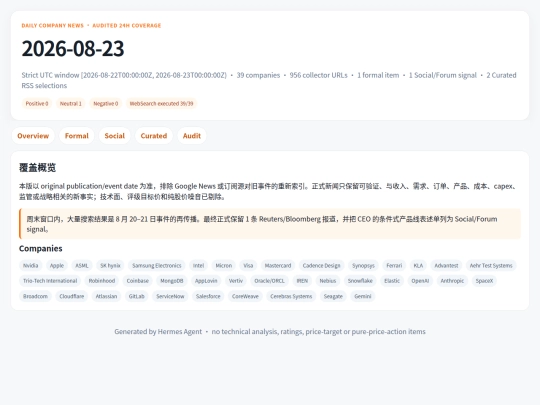The width and height of the screenshot is (540, 405).
Task: Select the Oracle/ORCL chip
Action: [270, 281]
